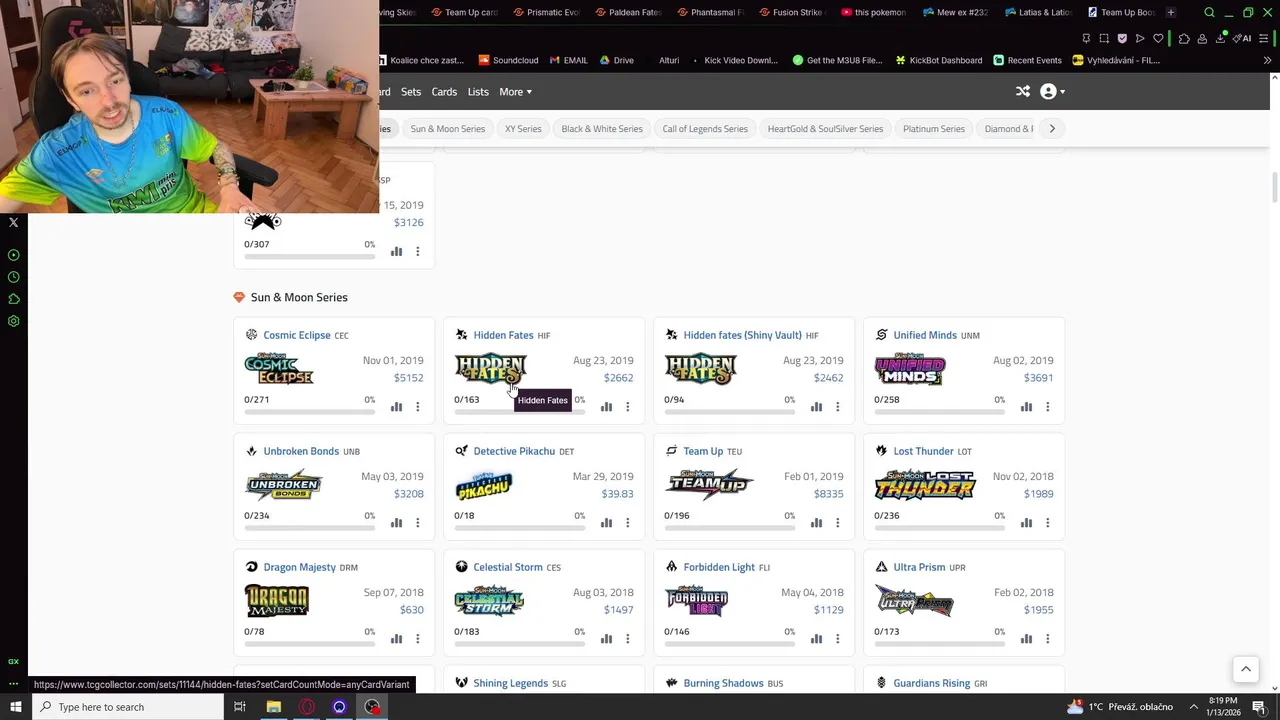Open stats chart for Unified Minds set
Image resolution: width=1280 pixels, height=720 pixels.
tap(1026, 407)
